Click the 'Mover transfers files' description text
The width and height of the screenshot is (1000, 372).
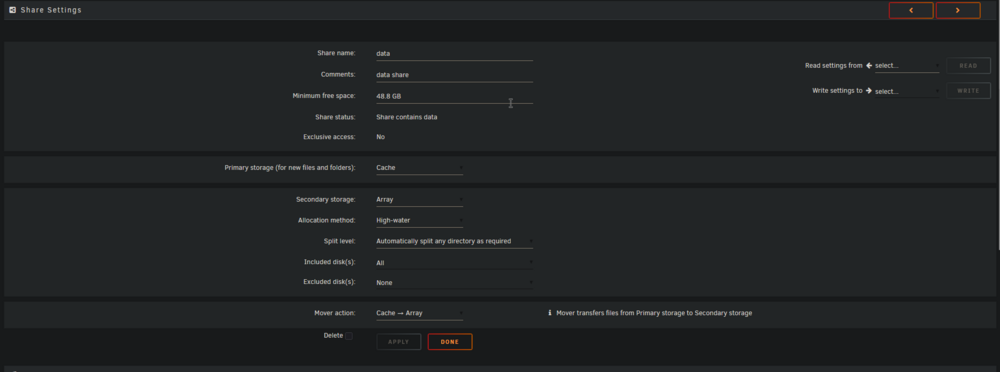click(x=654, y=313)
